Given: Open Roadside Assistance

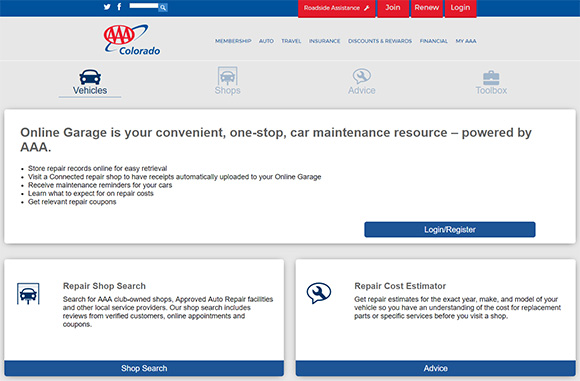Looking at the screenshot, I should (337, 8).
